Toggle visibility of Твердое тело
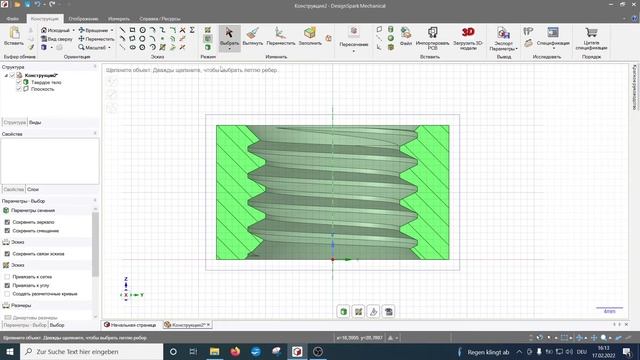640x360 pixels. click(x=19, y=82)
